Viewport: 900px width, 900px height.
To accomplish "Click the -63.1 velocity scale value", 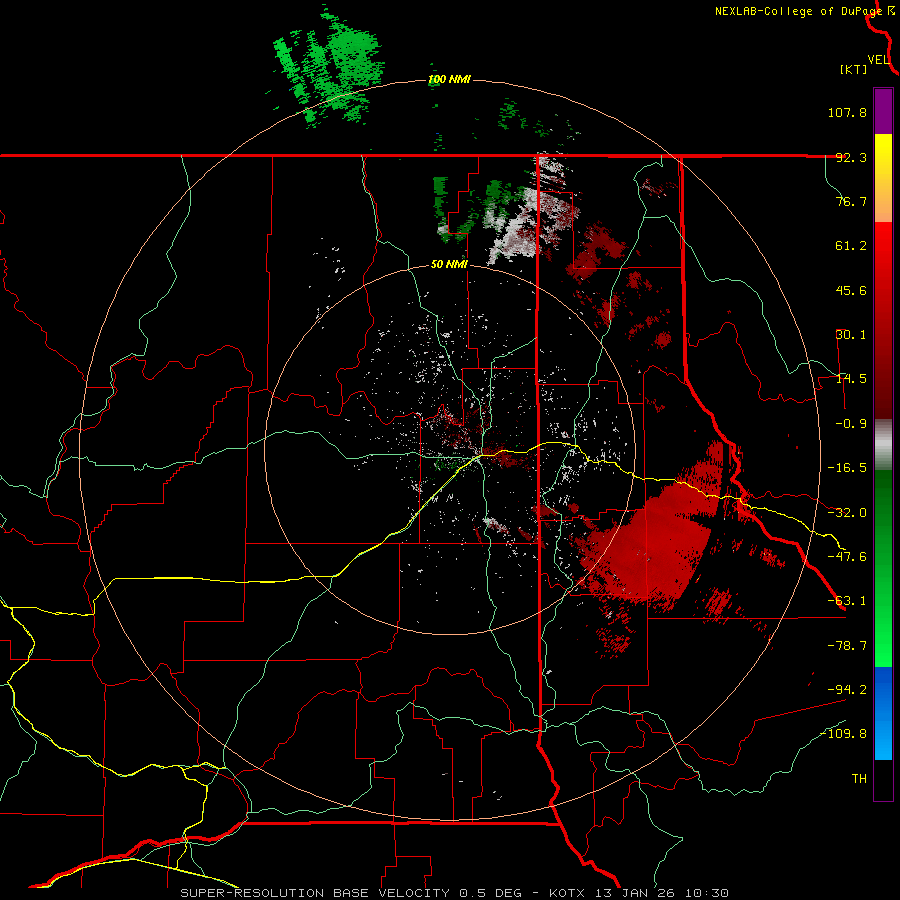I will (x=847, y=601).
